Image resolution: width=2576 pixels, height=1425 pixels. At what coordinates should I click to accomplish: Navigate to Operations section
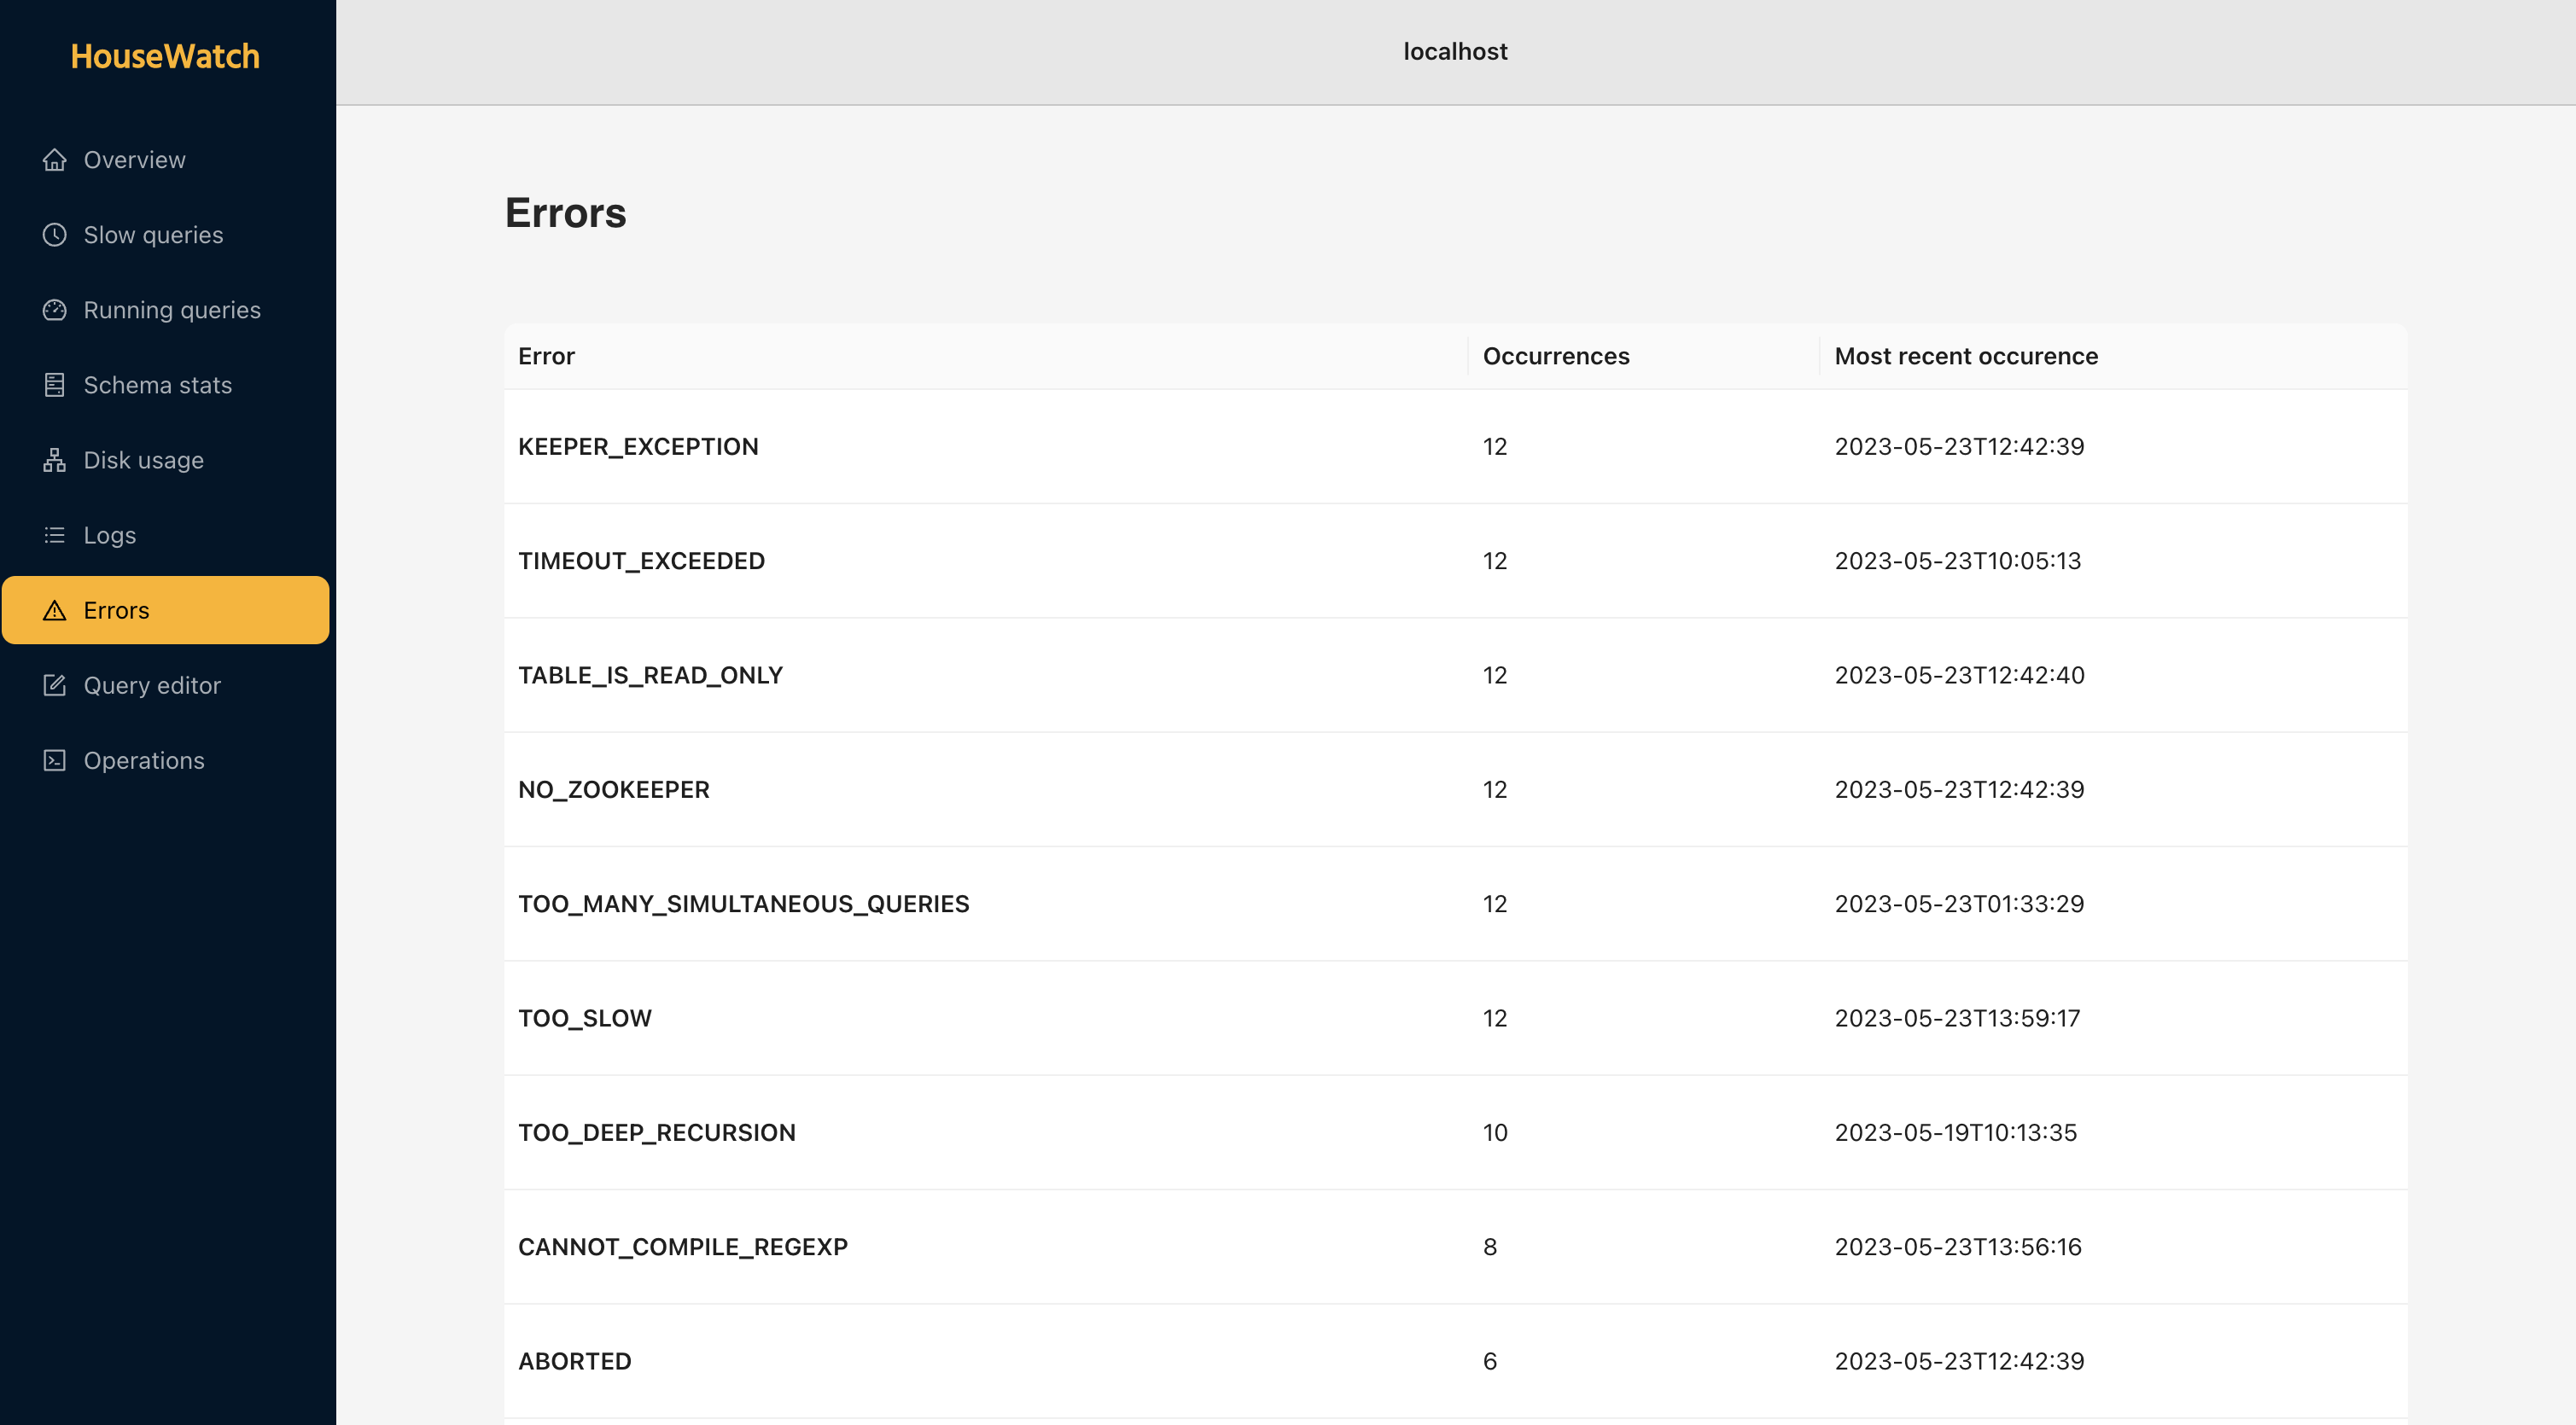click(x=144, y=760)
